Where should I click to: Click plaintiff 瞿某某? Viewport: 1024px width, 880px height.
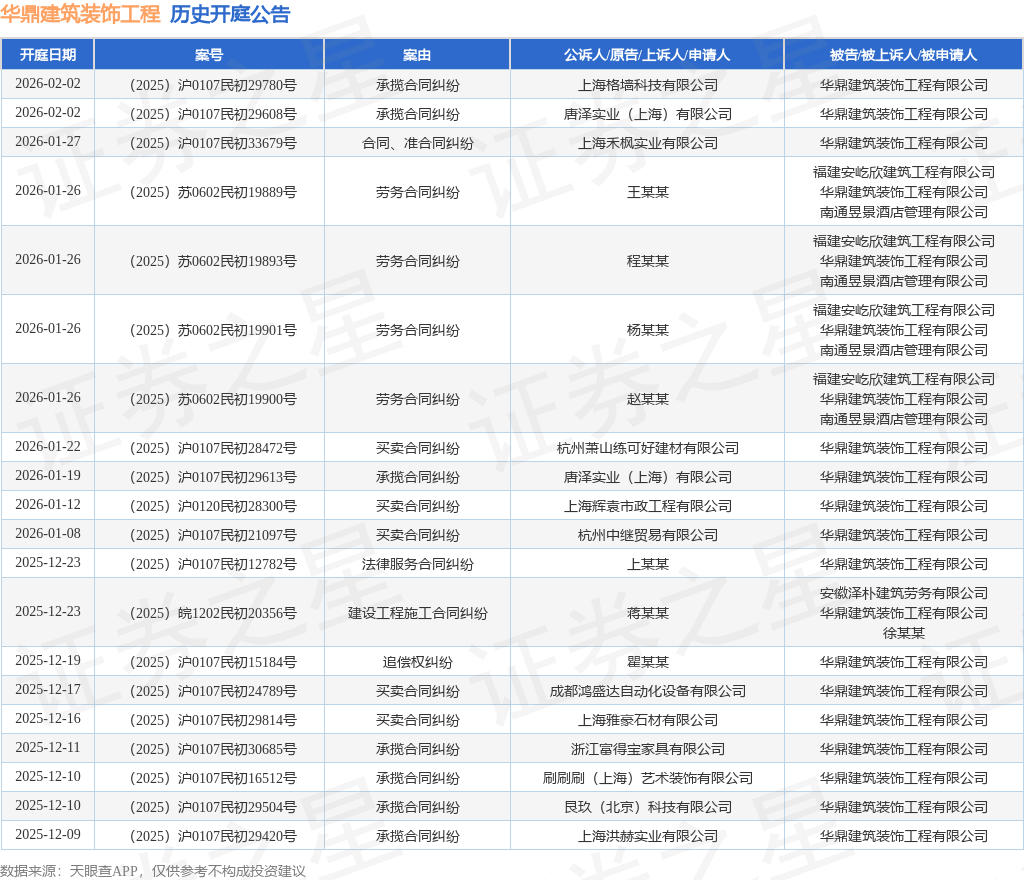pos(647,663)
